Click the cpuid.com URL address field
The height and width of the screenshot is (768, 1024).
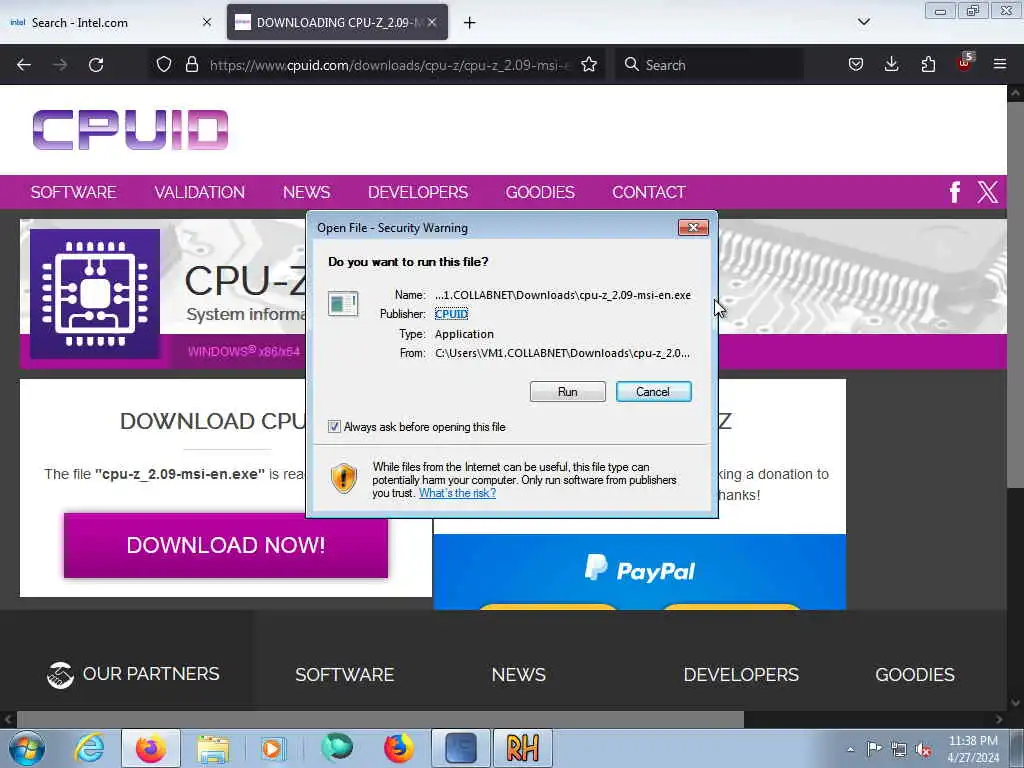pyautogui.click(x=390, y=65)
